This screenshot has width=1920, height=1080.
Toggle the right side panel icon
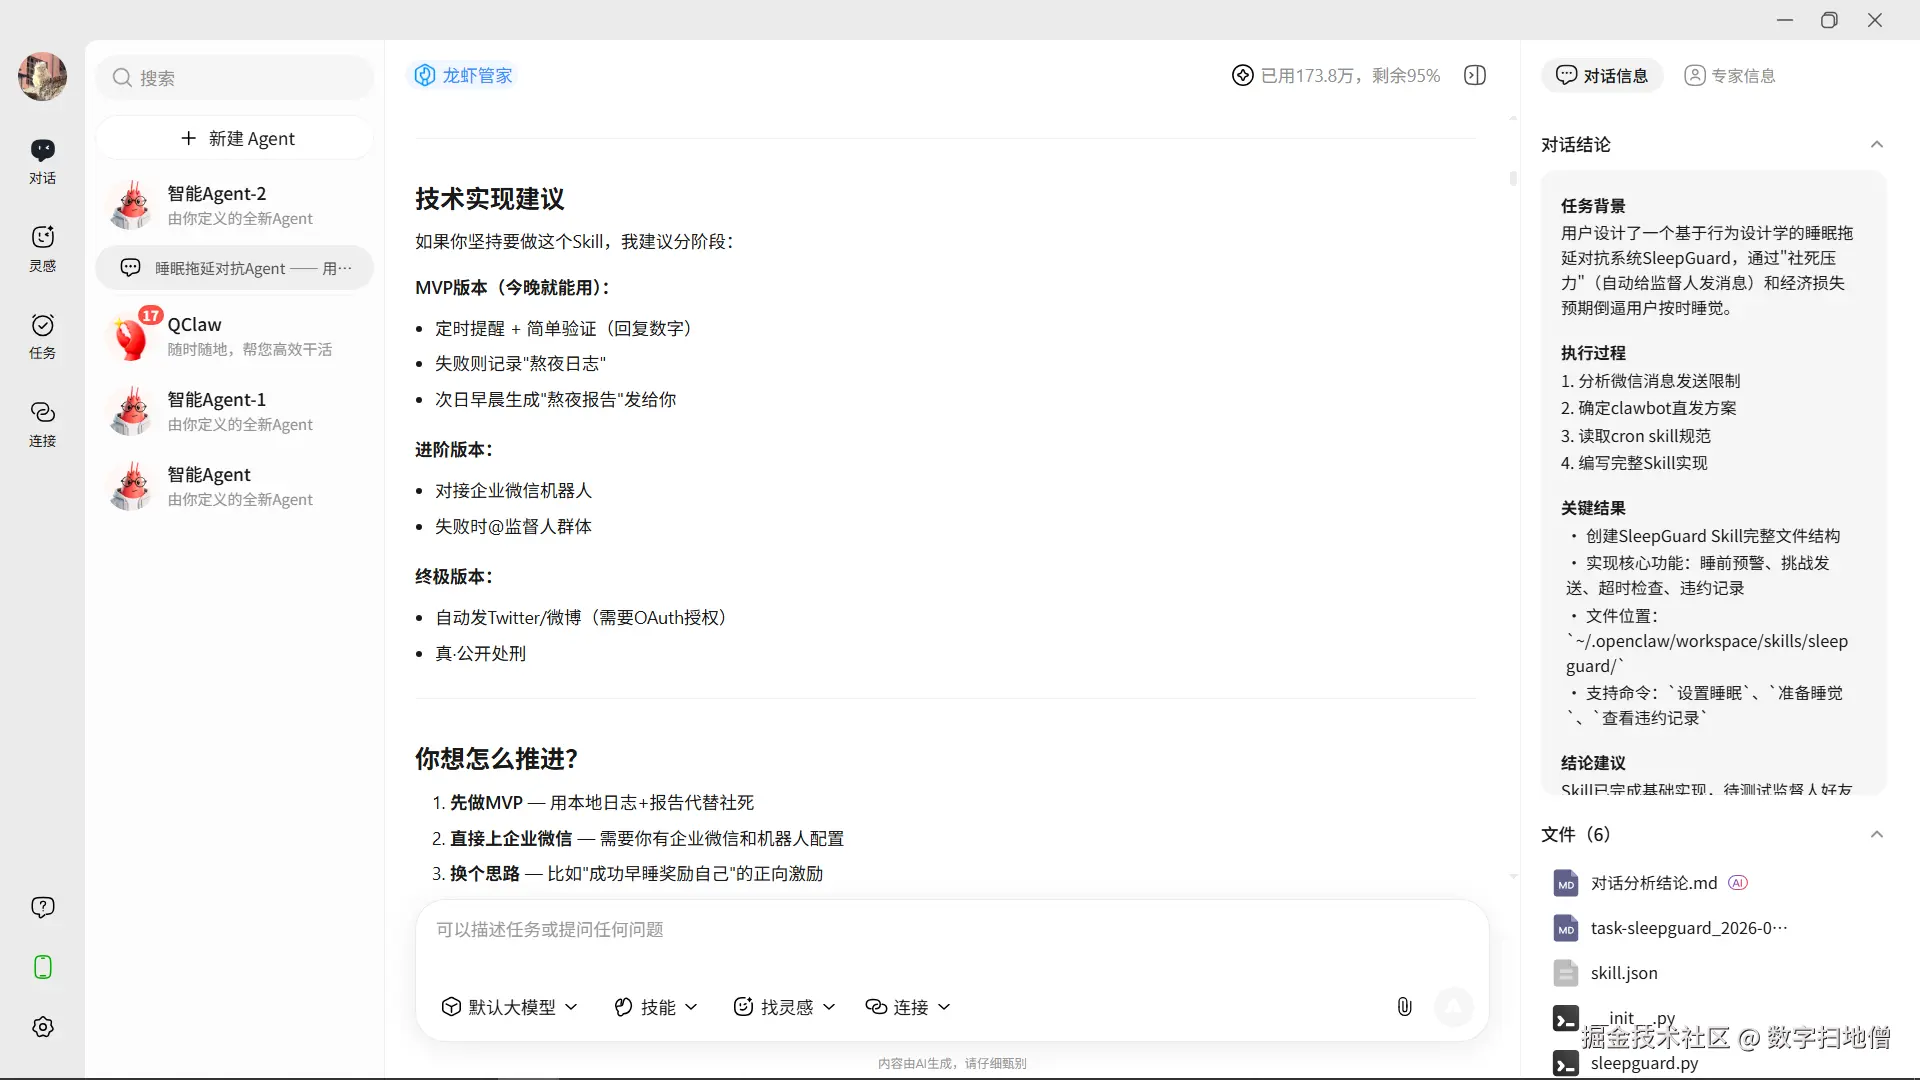[x=1475, y=76]
